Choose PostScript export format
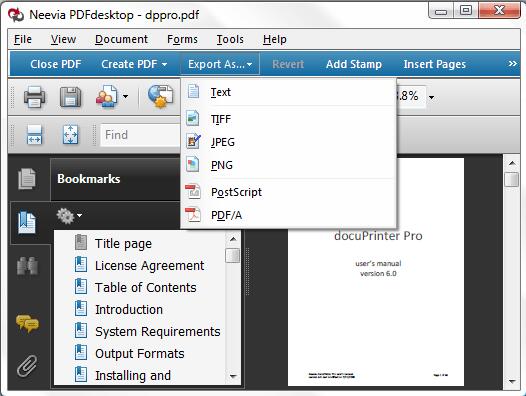This screenshot has width=526, height=396. point(288,192)
